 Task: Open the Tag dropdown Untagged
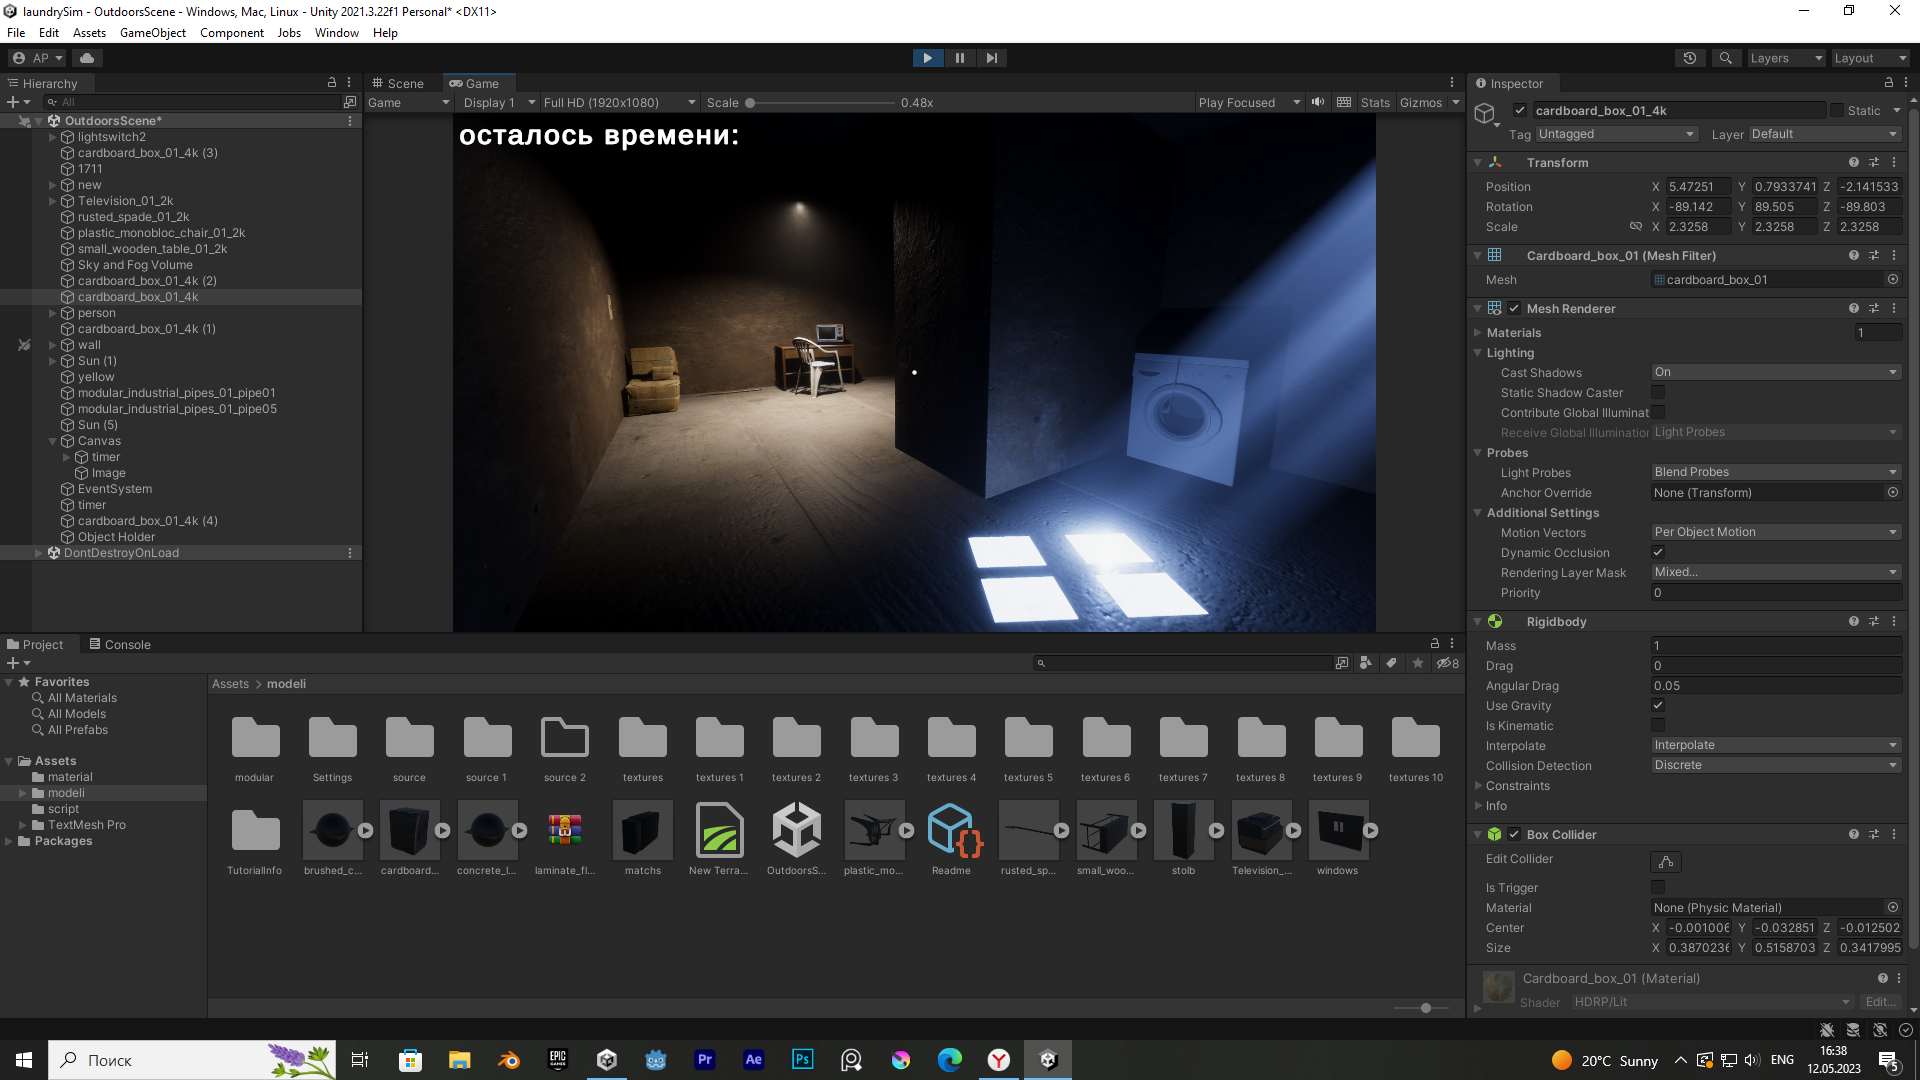click(x=1616, y=134)
